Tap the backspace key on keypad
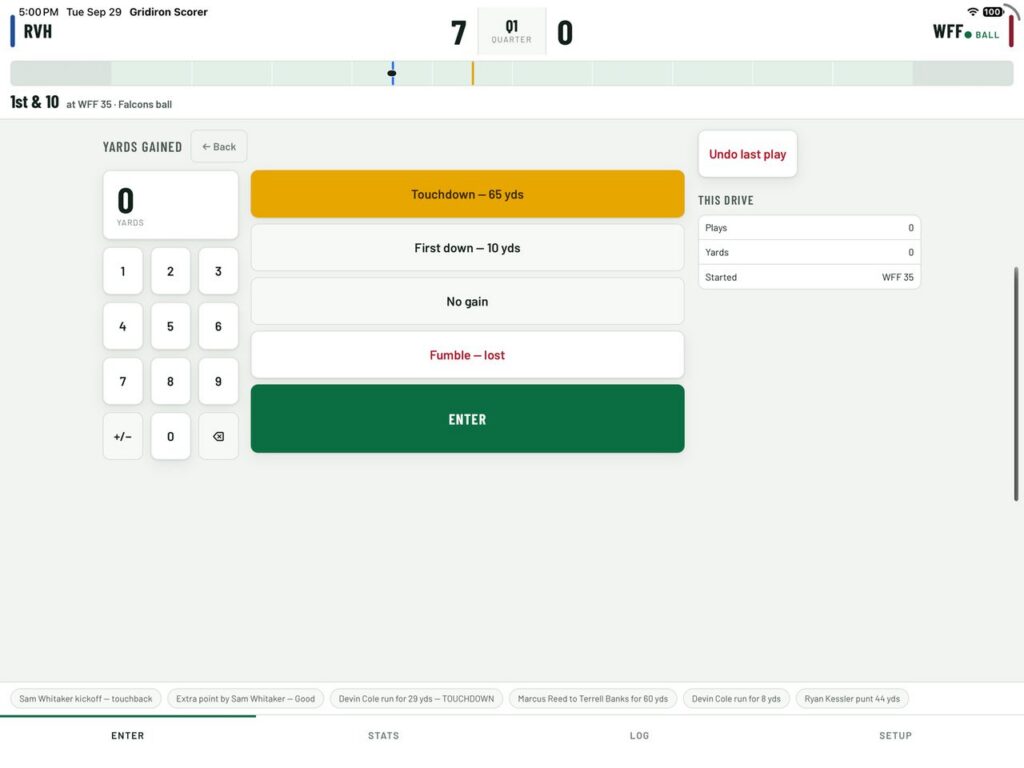 (x=218, y=436)
